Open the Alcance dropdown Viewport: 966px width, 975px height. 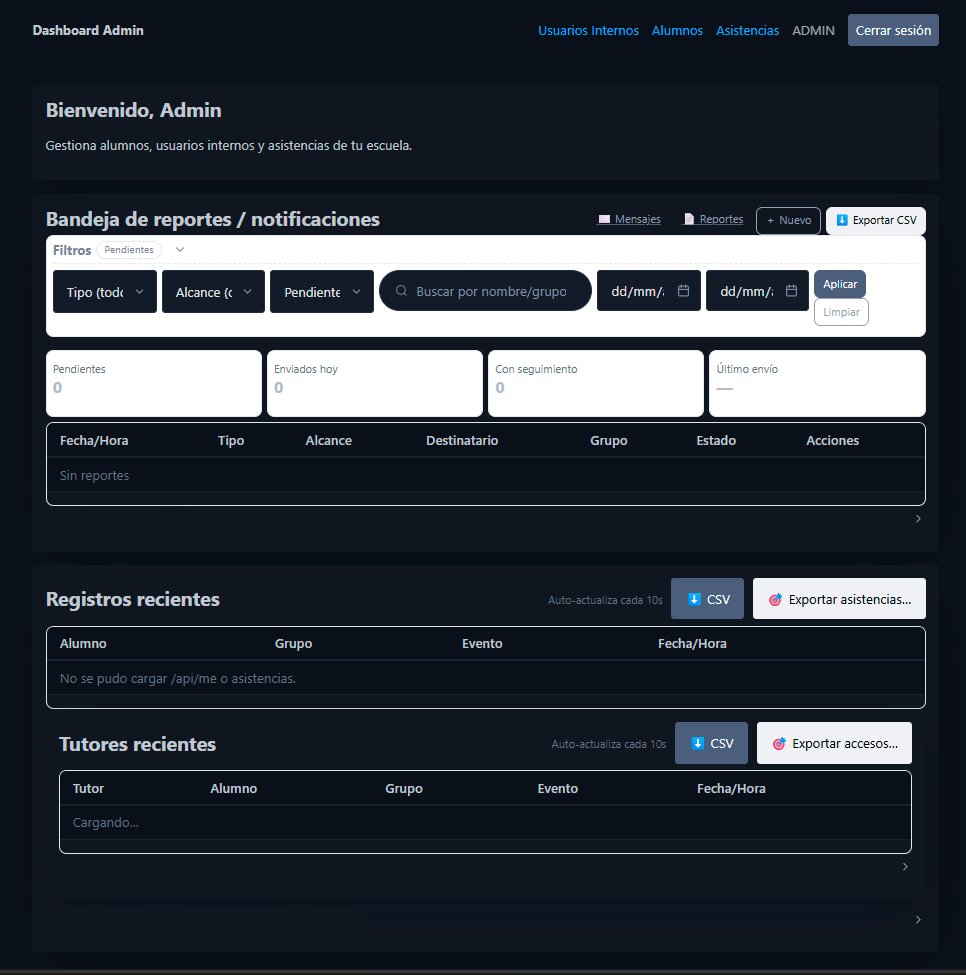(213, 291)
